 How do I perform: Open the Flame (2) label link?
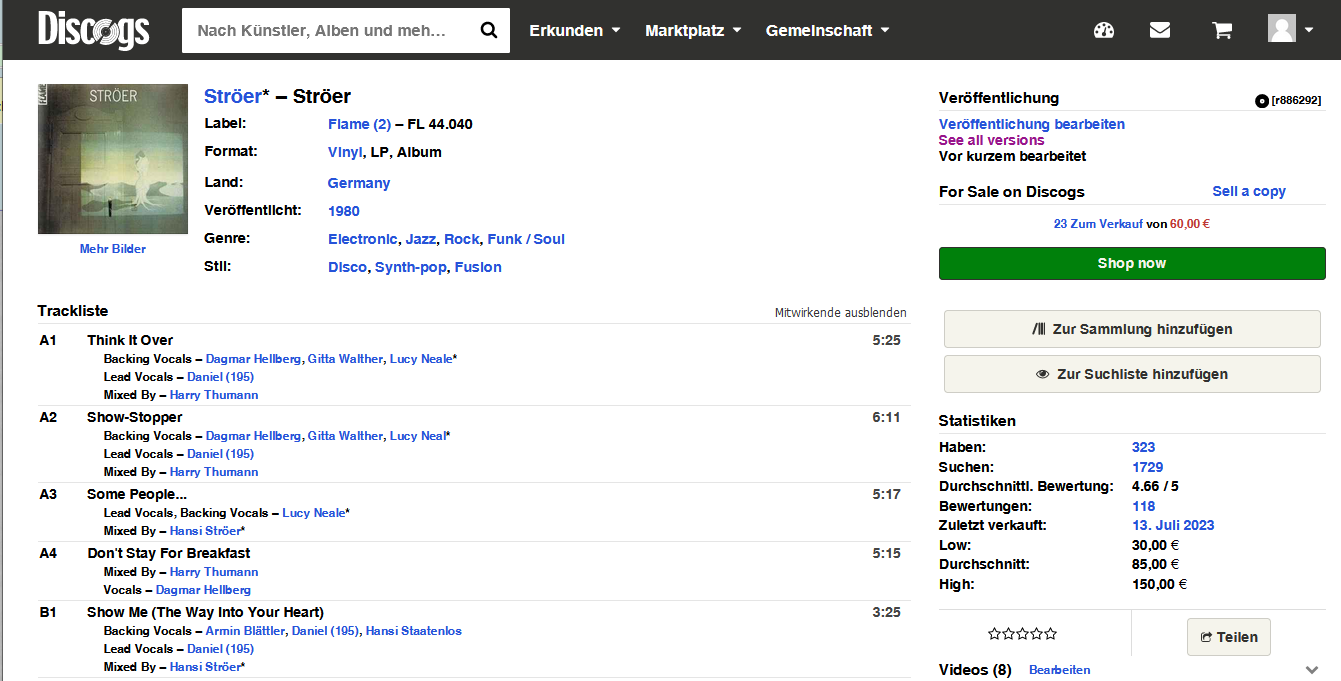click(x=359, y=124)
